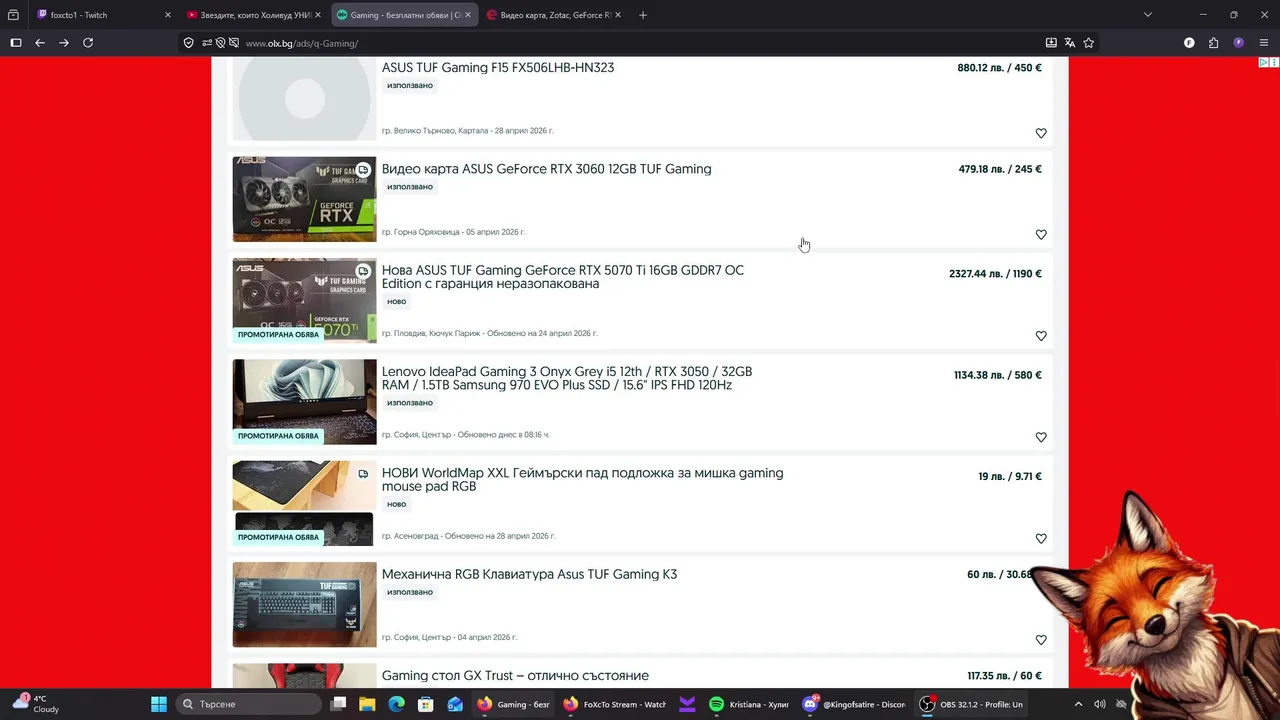Click the price 1134.38 лв. / 580 €

click(x=998, y=375)
